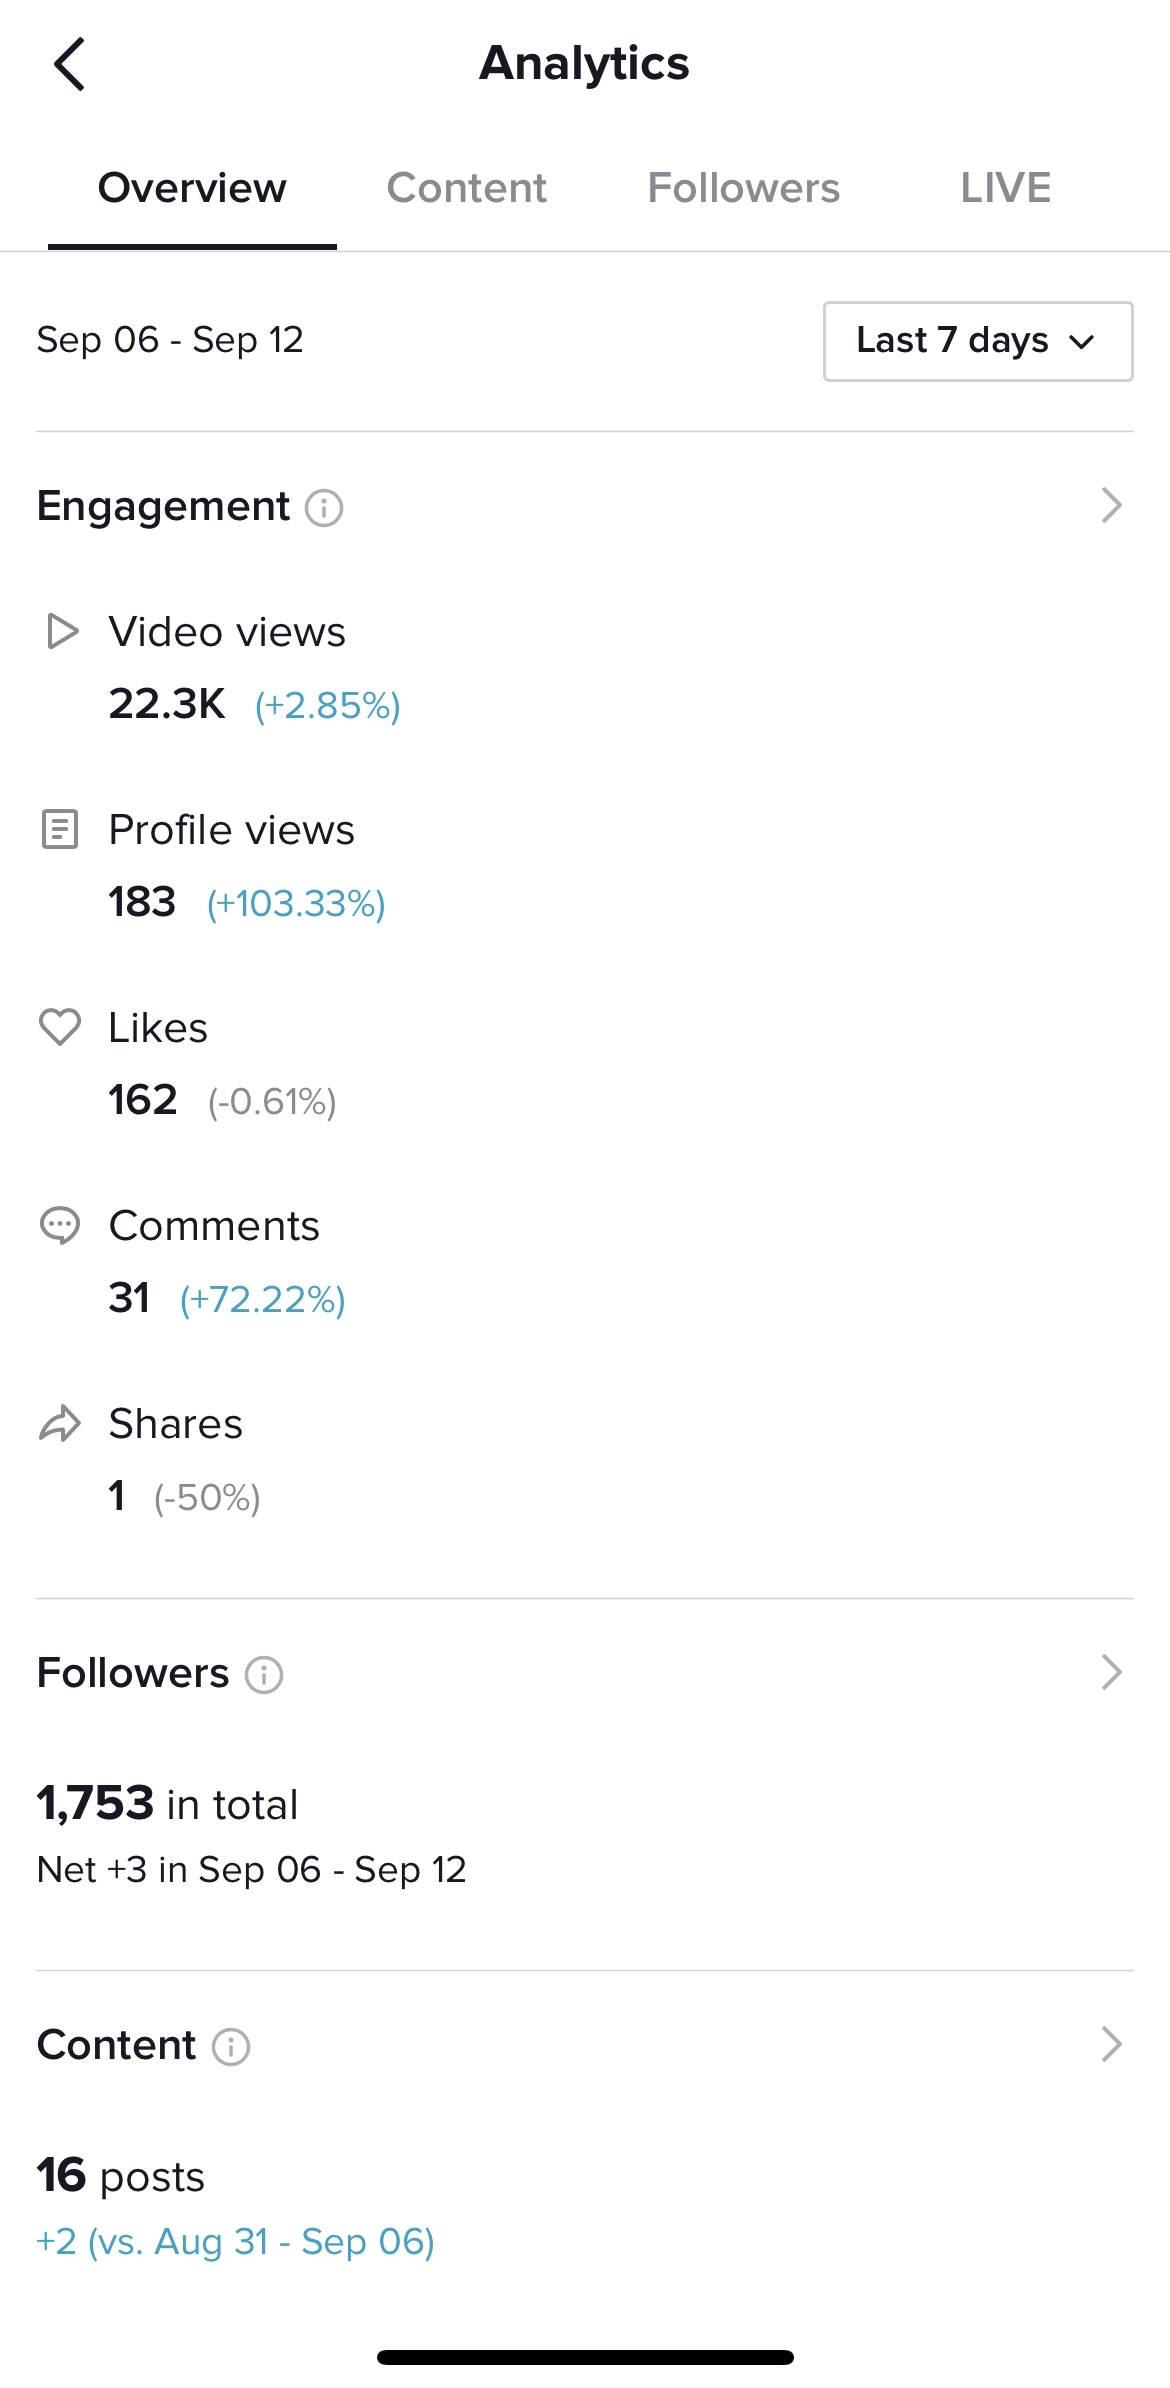Viewport: 1170px width, 2388px height.
Task: Select the Overview tab
Action: pyautogui.click(x=192, y=188)
